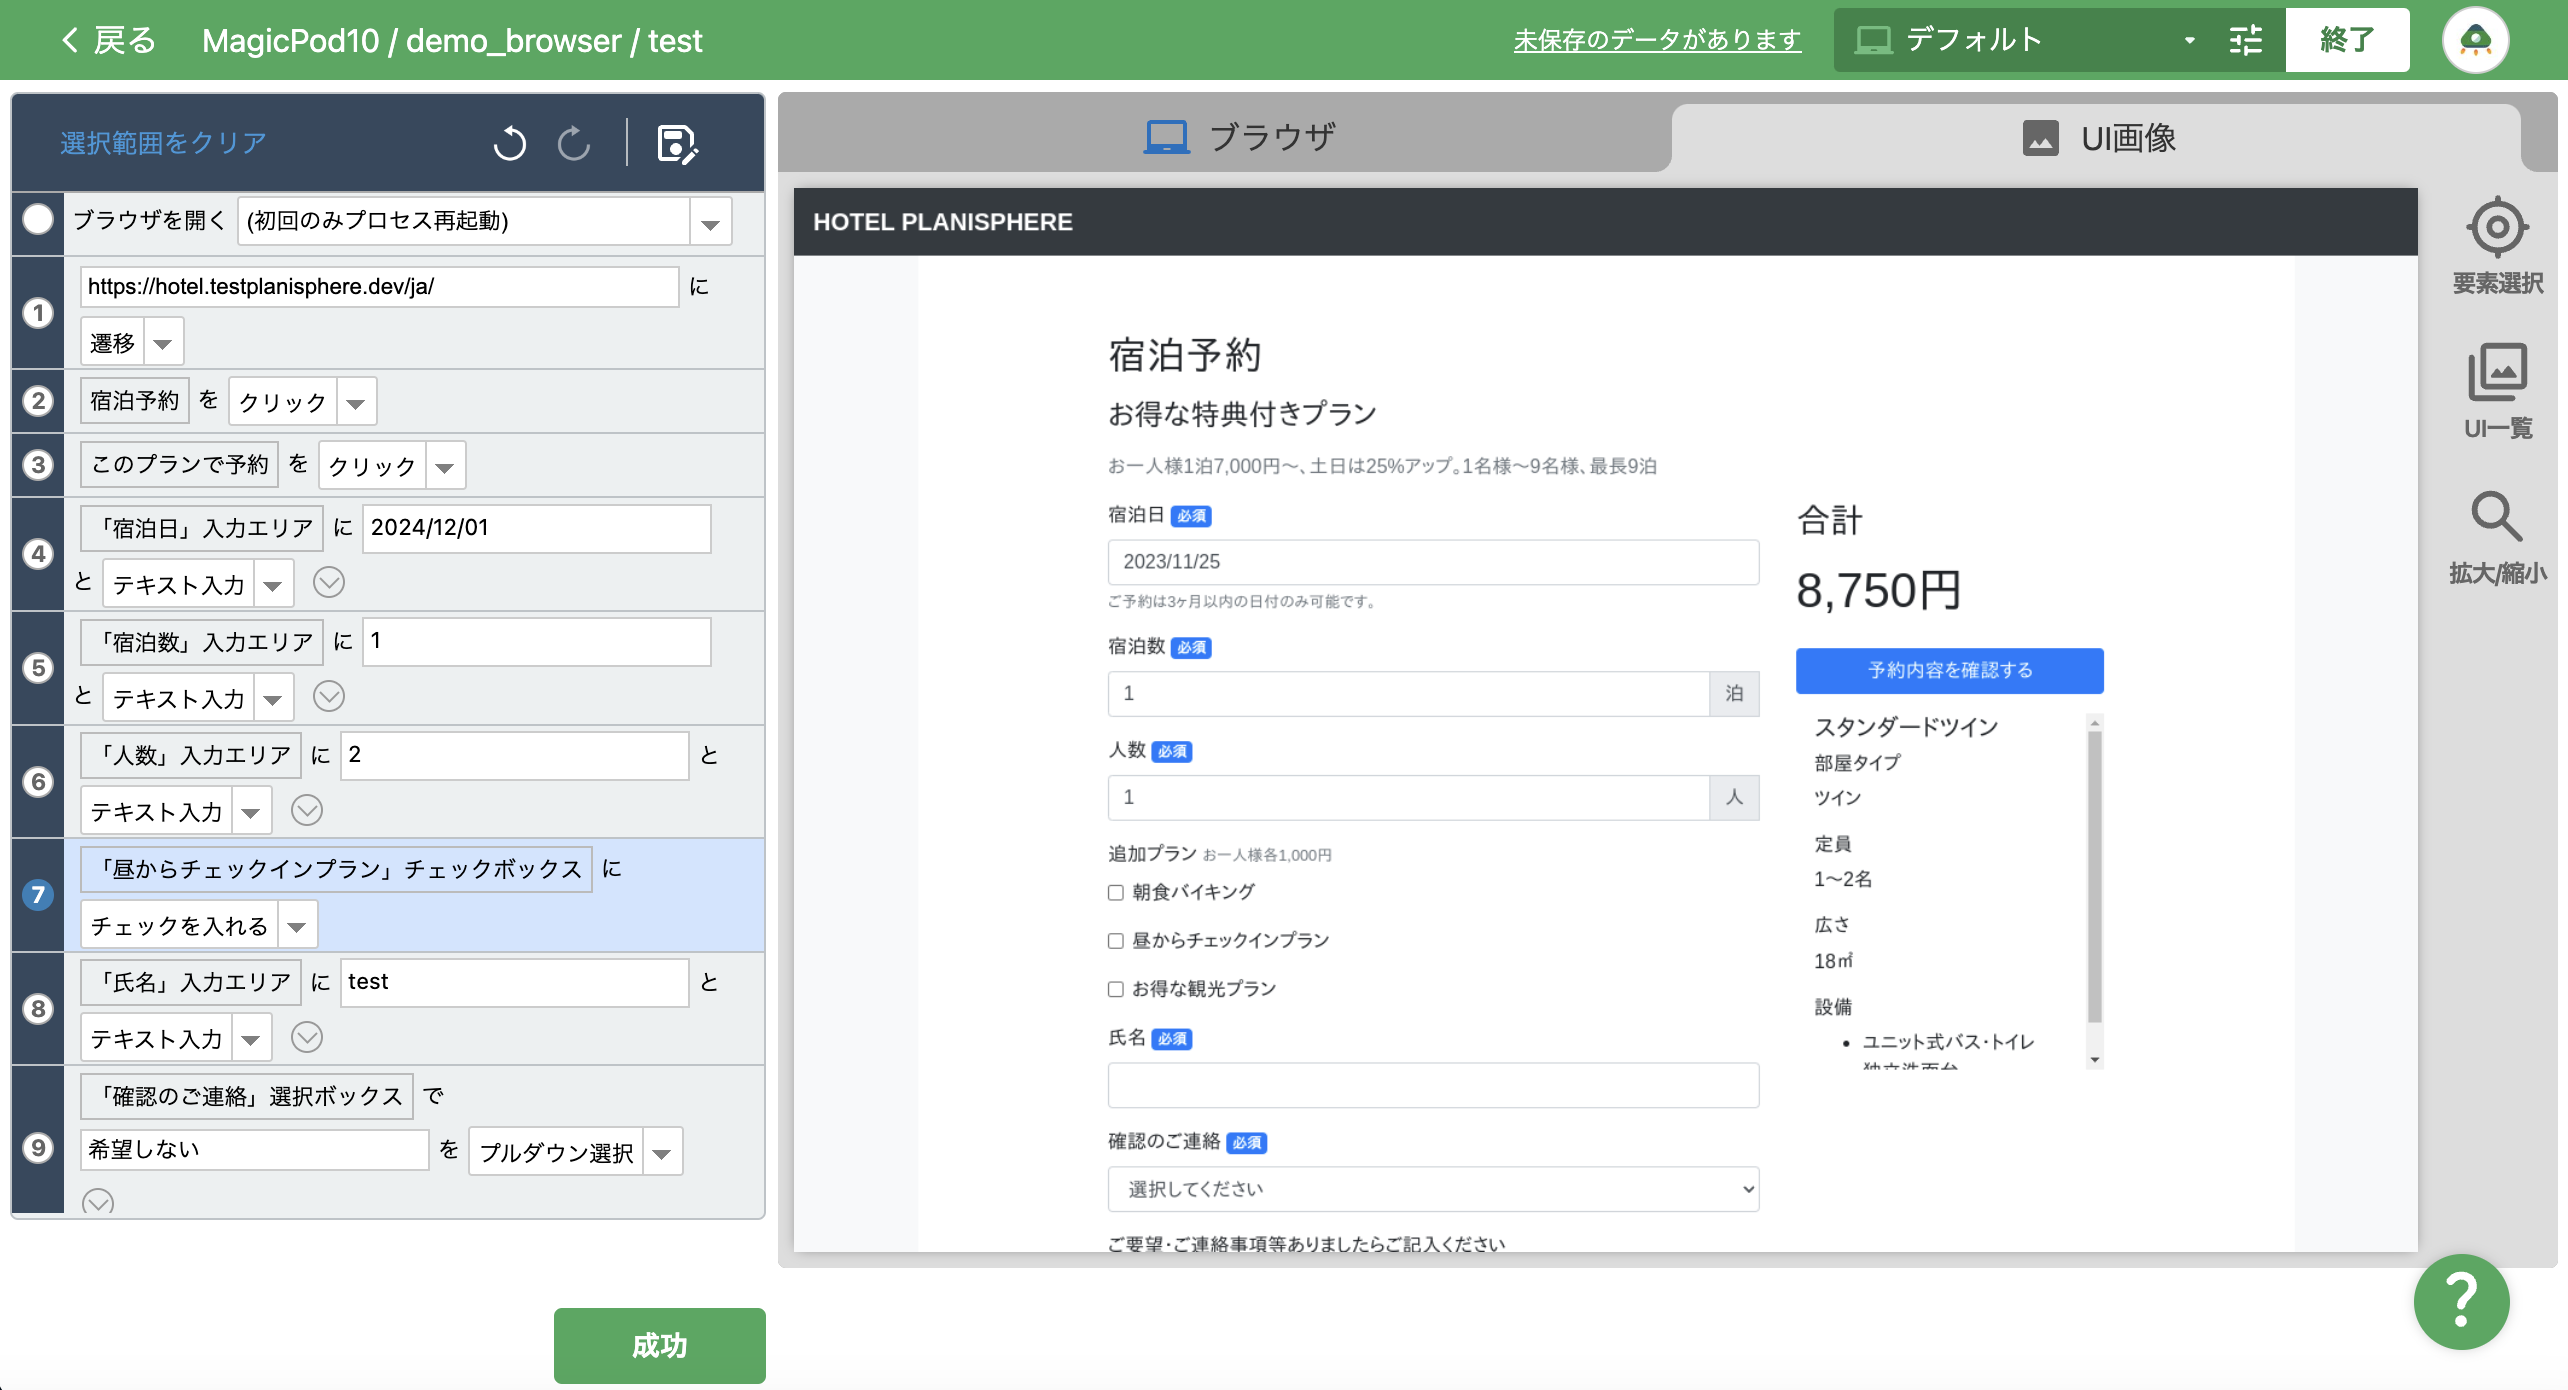This screenshot has height=1390, width=2568.
Task: Click the step 4 number circle
Action: (x=38, y=554)
